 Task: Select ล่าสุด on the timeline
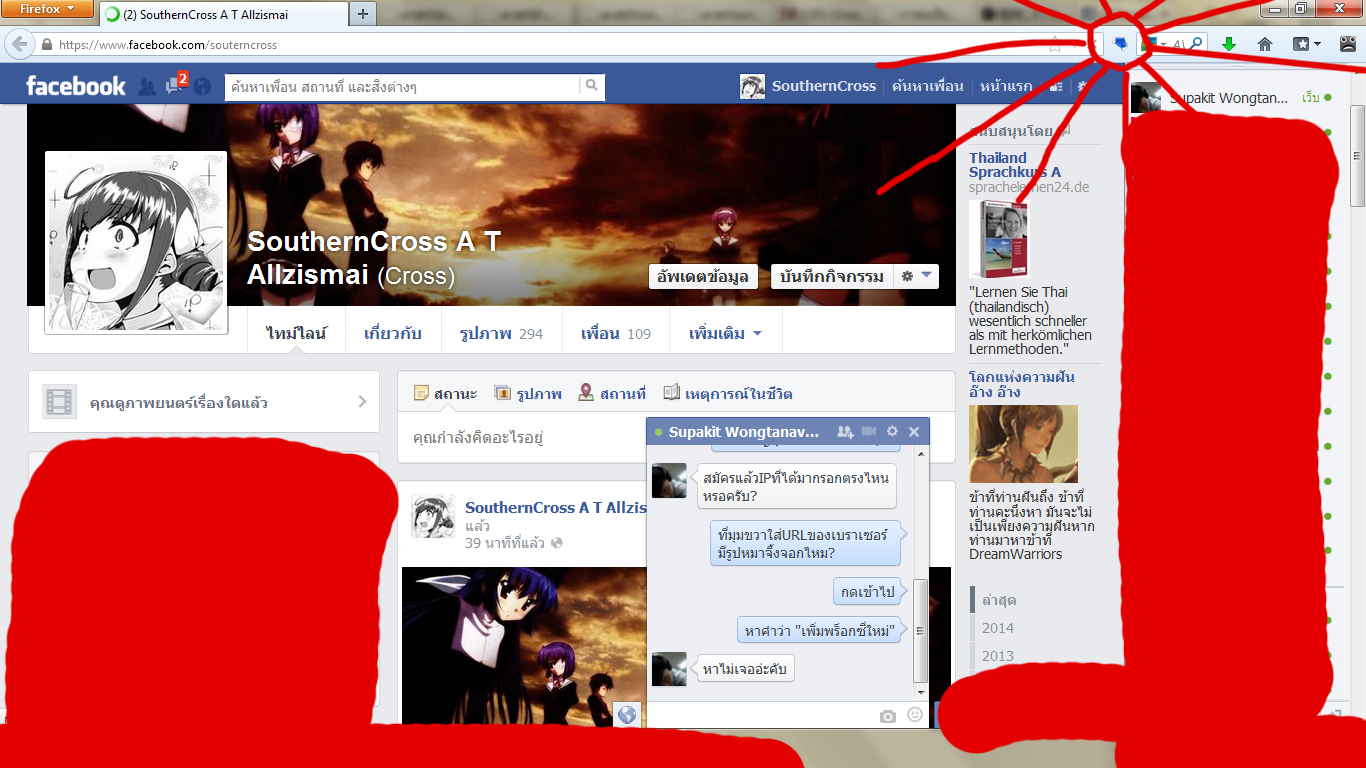click(999, 600)
